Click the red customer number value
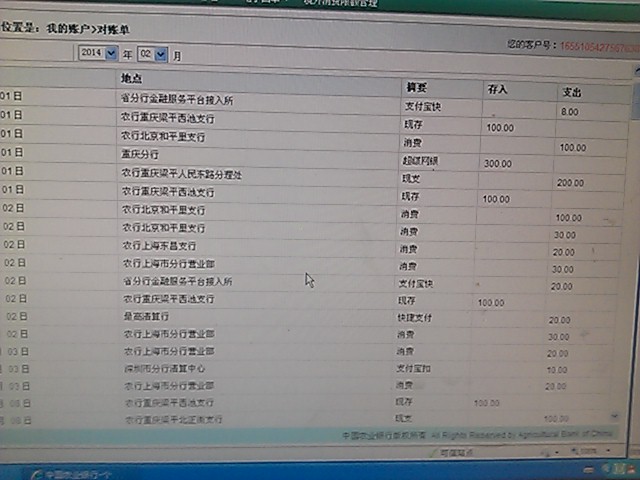The height and width of the screenshot is (480, 640). click(600, 47)
